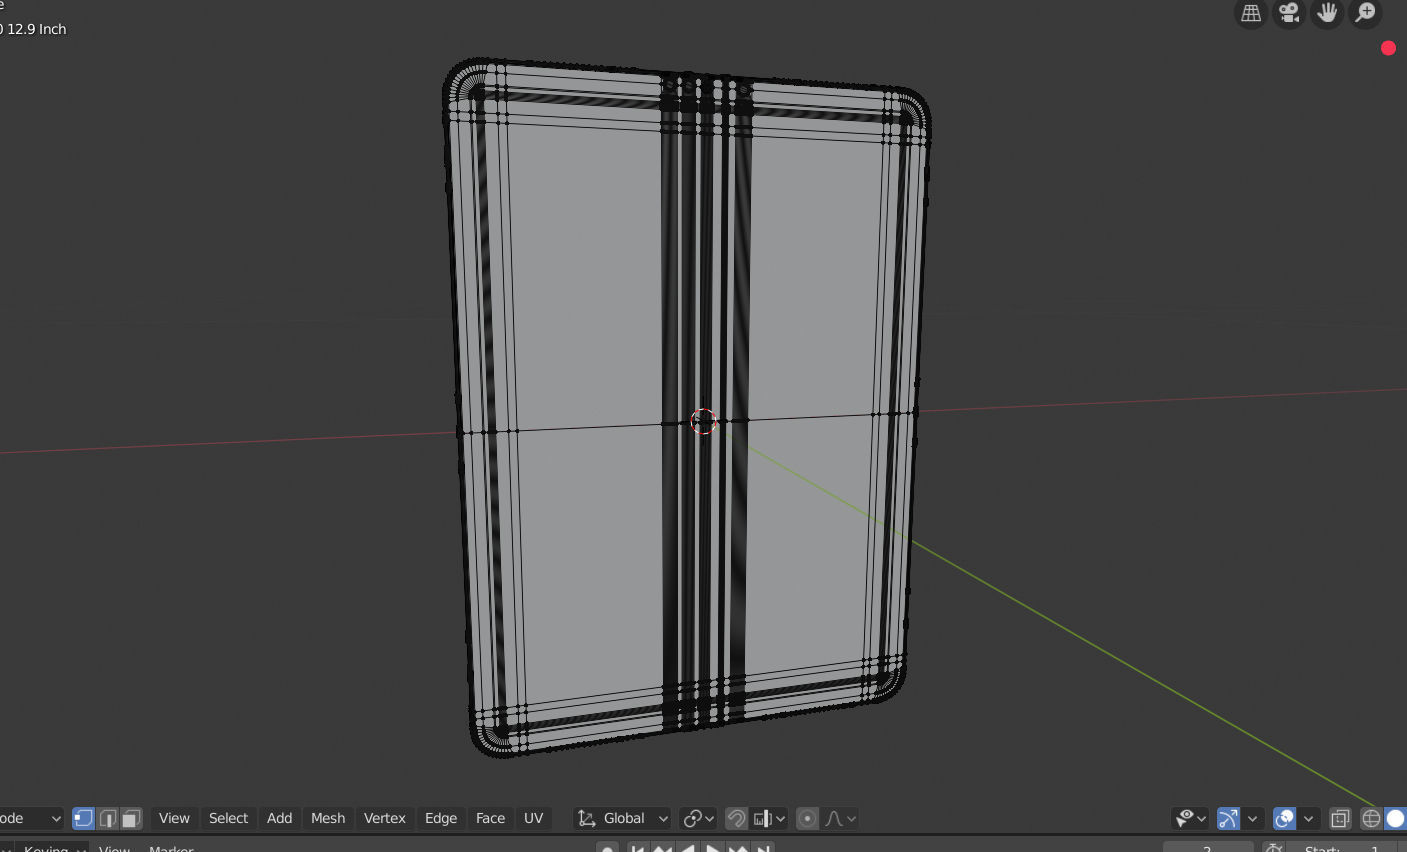
Task: Open the proportional editing falloff dropdown
Action: click(x=840, y=818)
